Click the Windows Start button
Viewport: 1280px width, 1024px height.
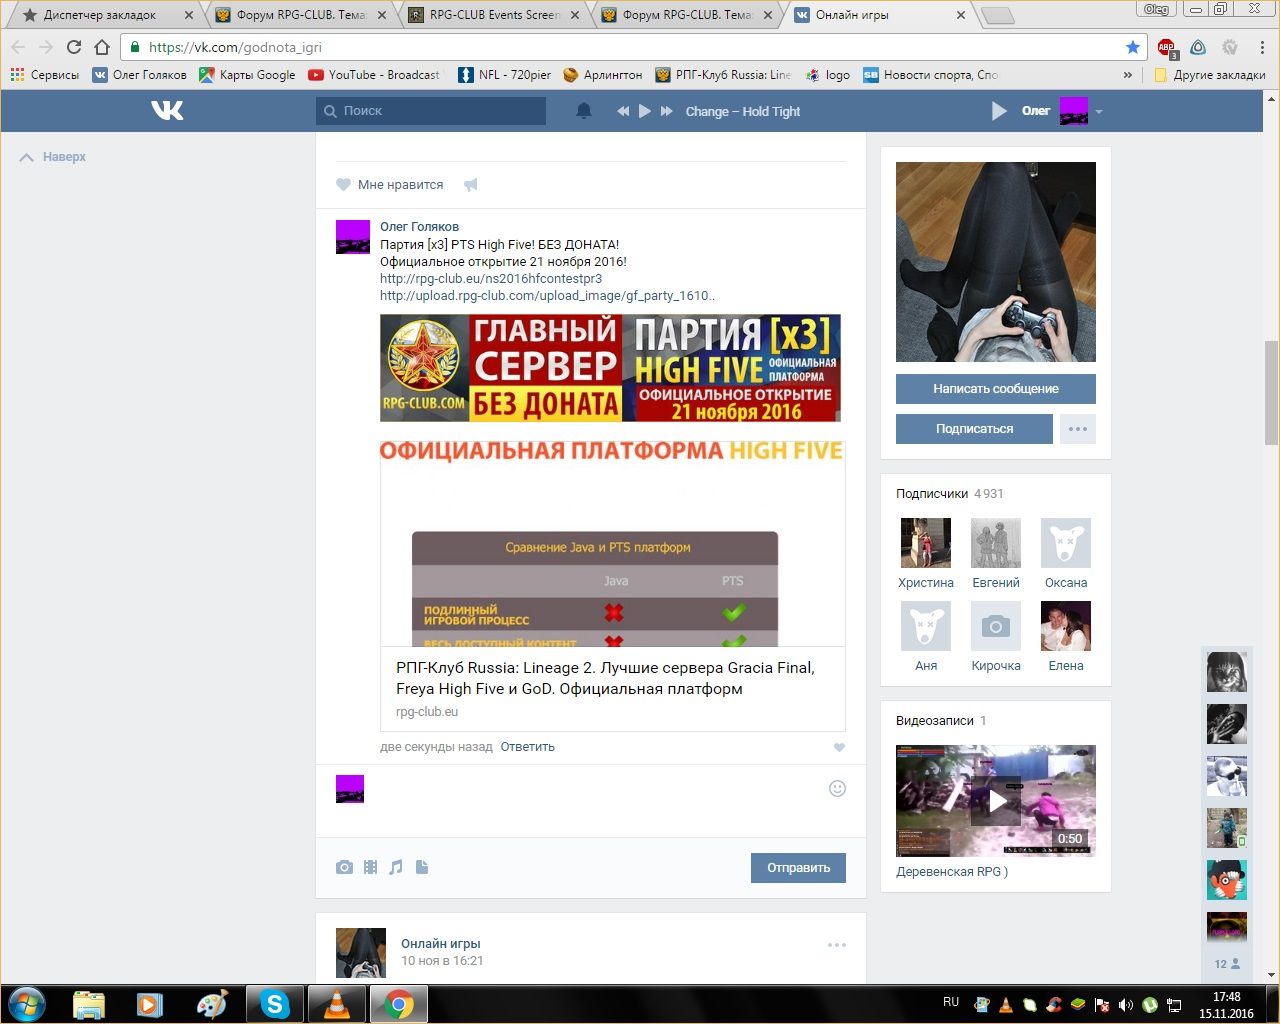point(27,1003)
